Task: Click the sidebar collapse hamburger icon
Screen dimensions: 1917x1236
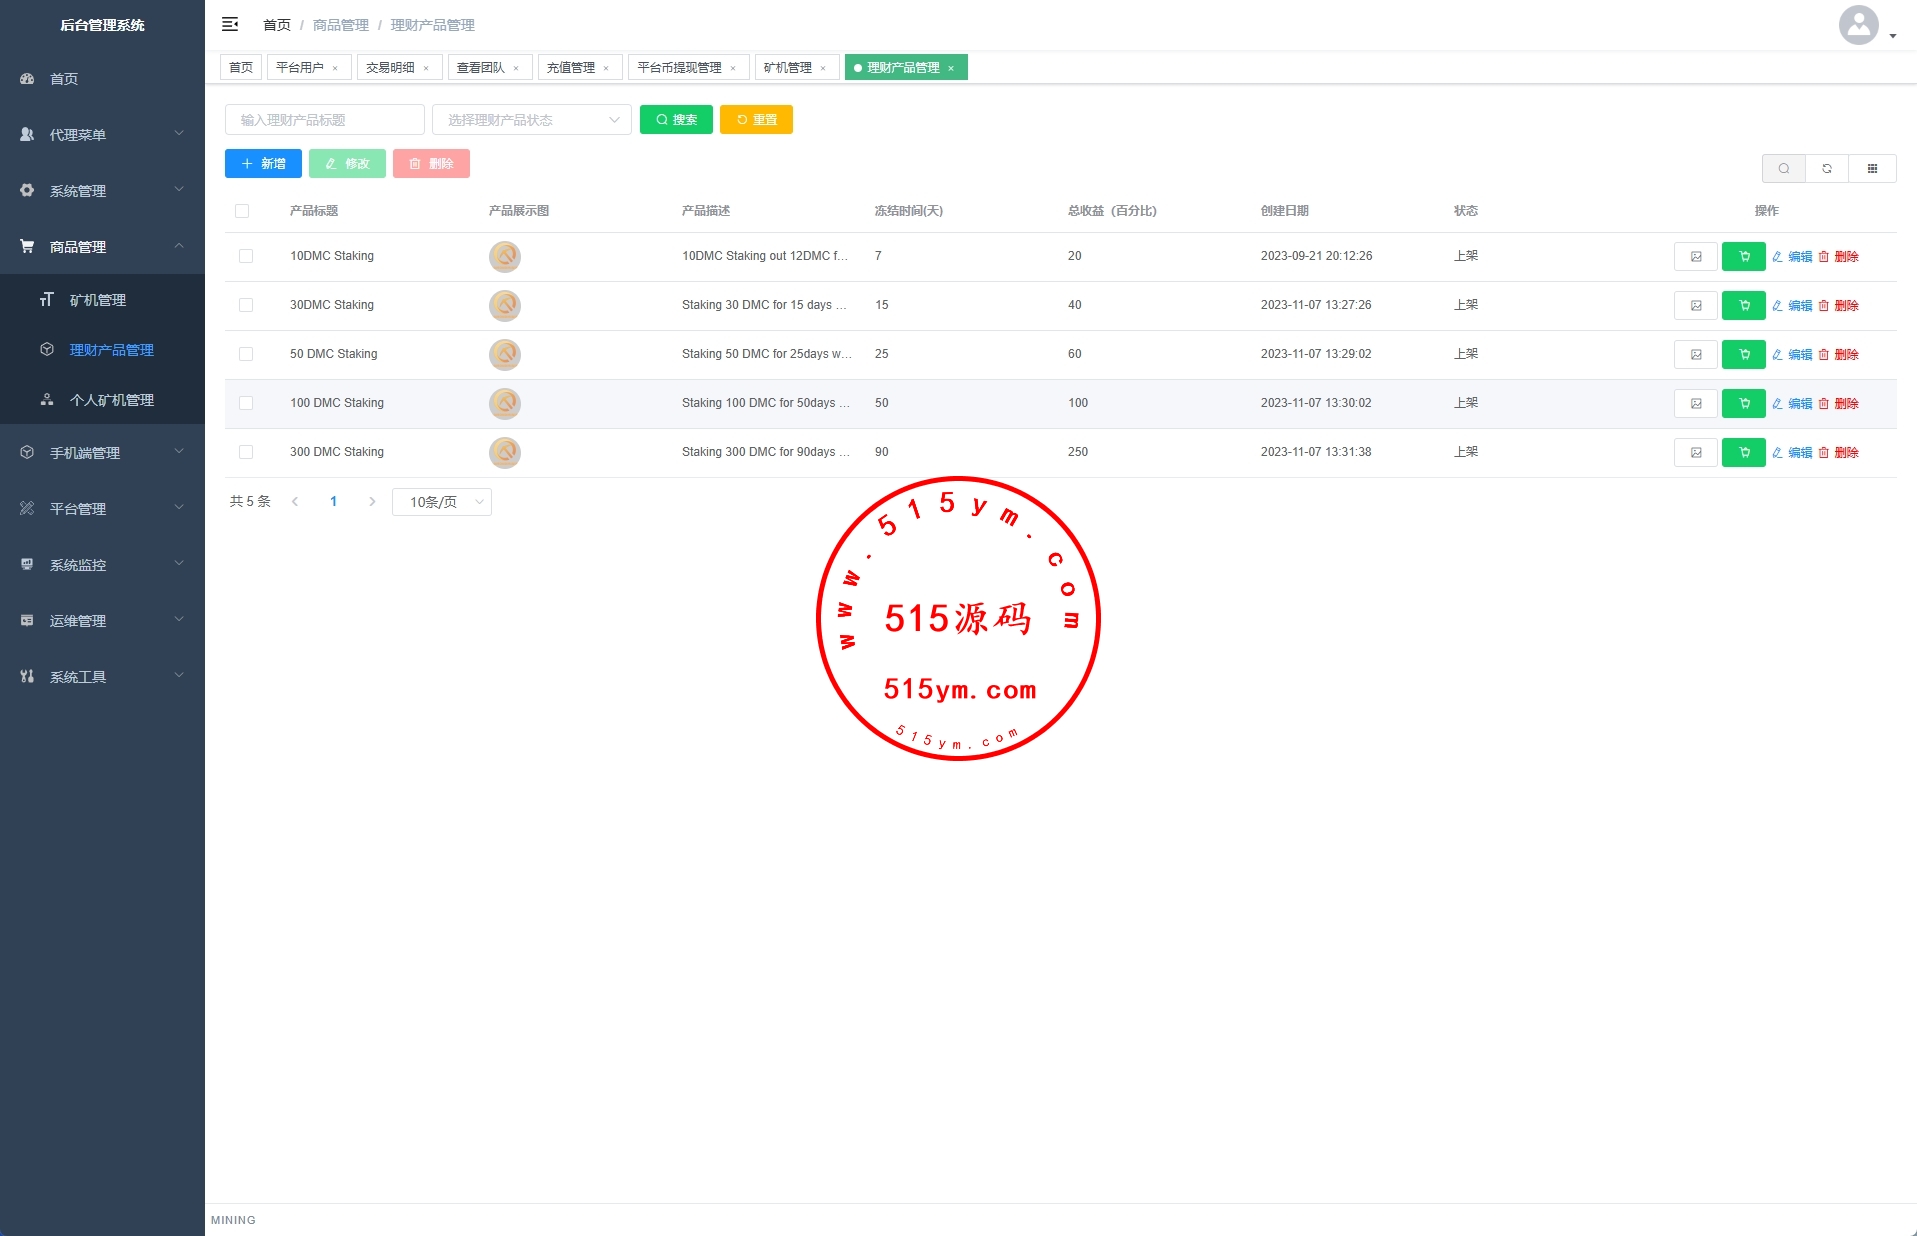Action: click(x=230, y=24)
